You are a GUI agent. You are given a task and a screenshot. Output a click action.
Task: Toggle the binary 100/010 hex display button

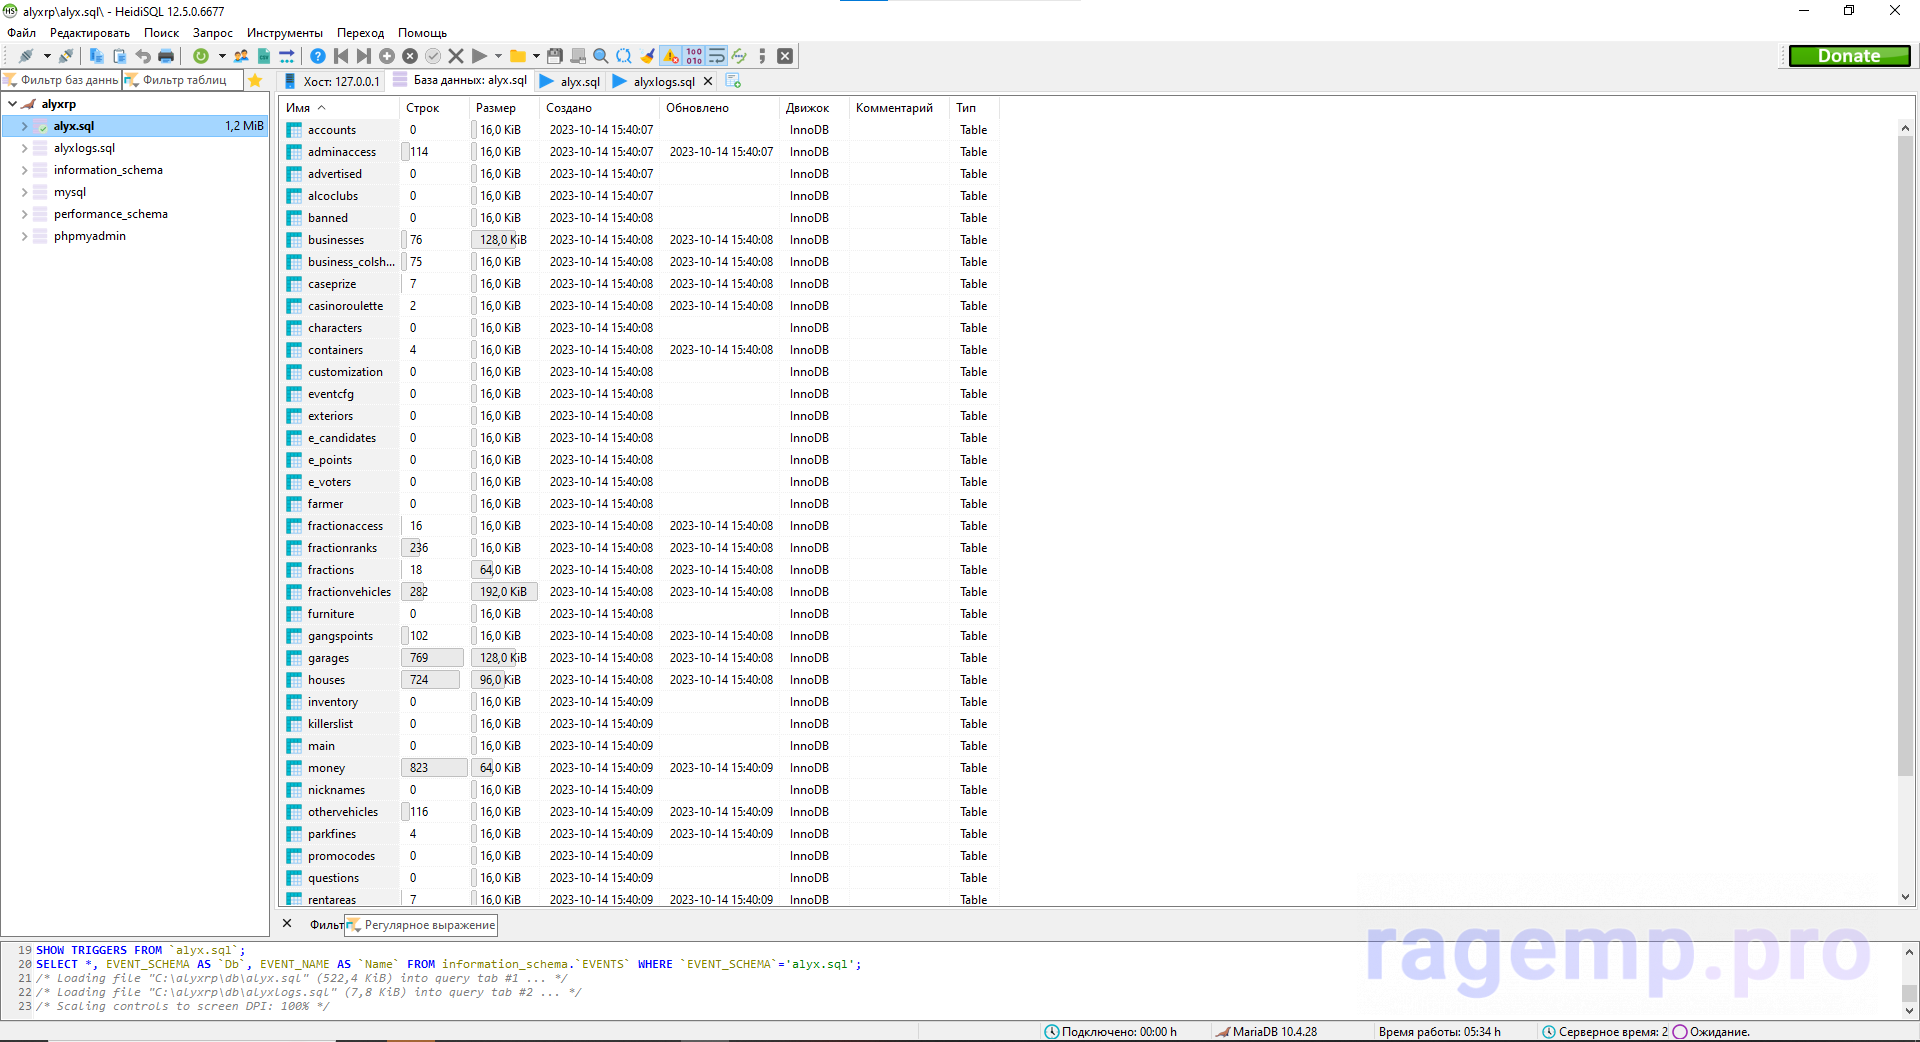click(x=694, y=56)
